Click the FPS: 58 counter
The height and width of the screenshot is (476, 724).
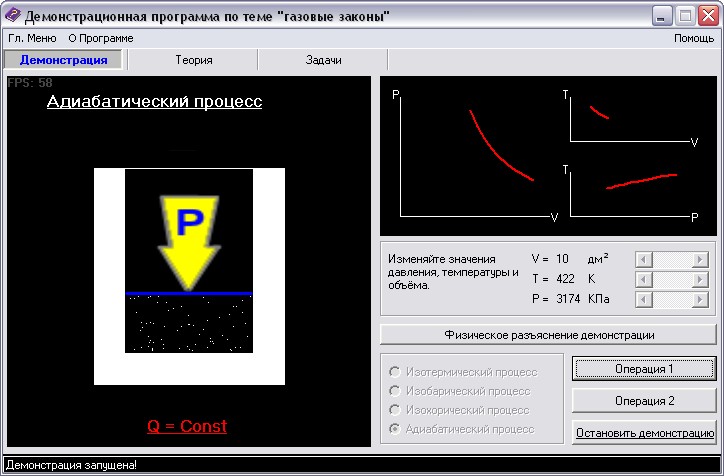pyautogui.click(x=30, y=83)
